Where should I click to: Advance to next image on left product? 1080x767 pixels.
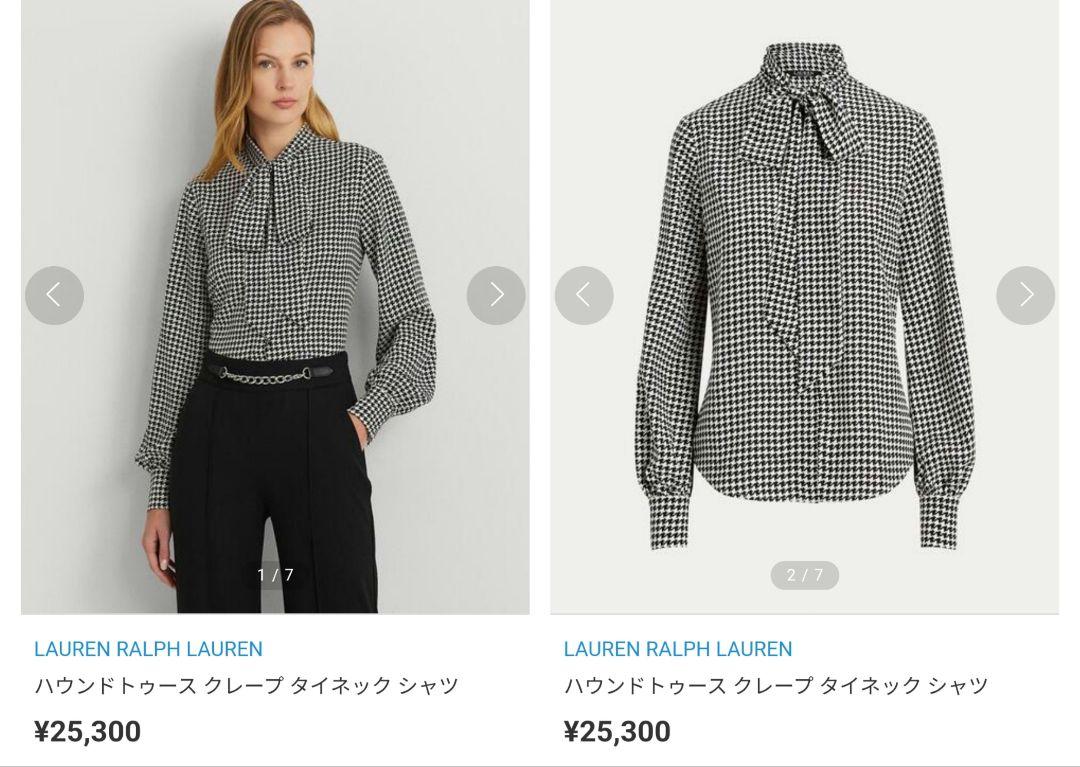(x=496, y=295)
